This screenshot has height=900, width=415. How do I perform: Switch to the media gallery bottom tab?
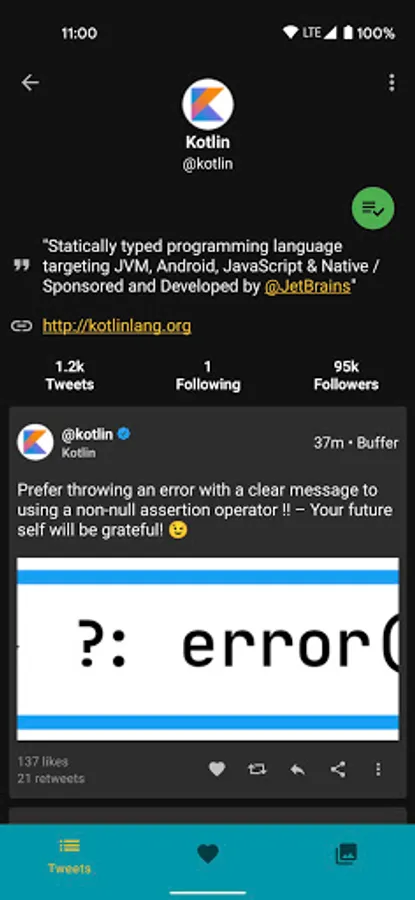[x=346, y=854]
